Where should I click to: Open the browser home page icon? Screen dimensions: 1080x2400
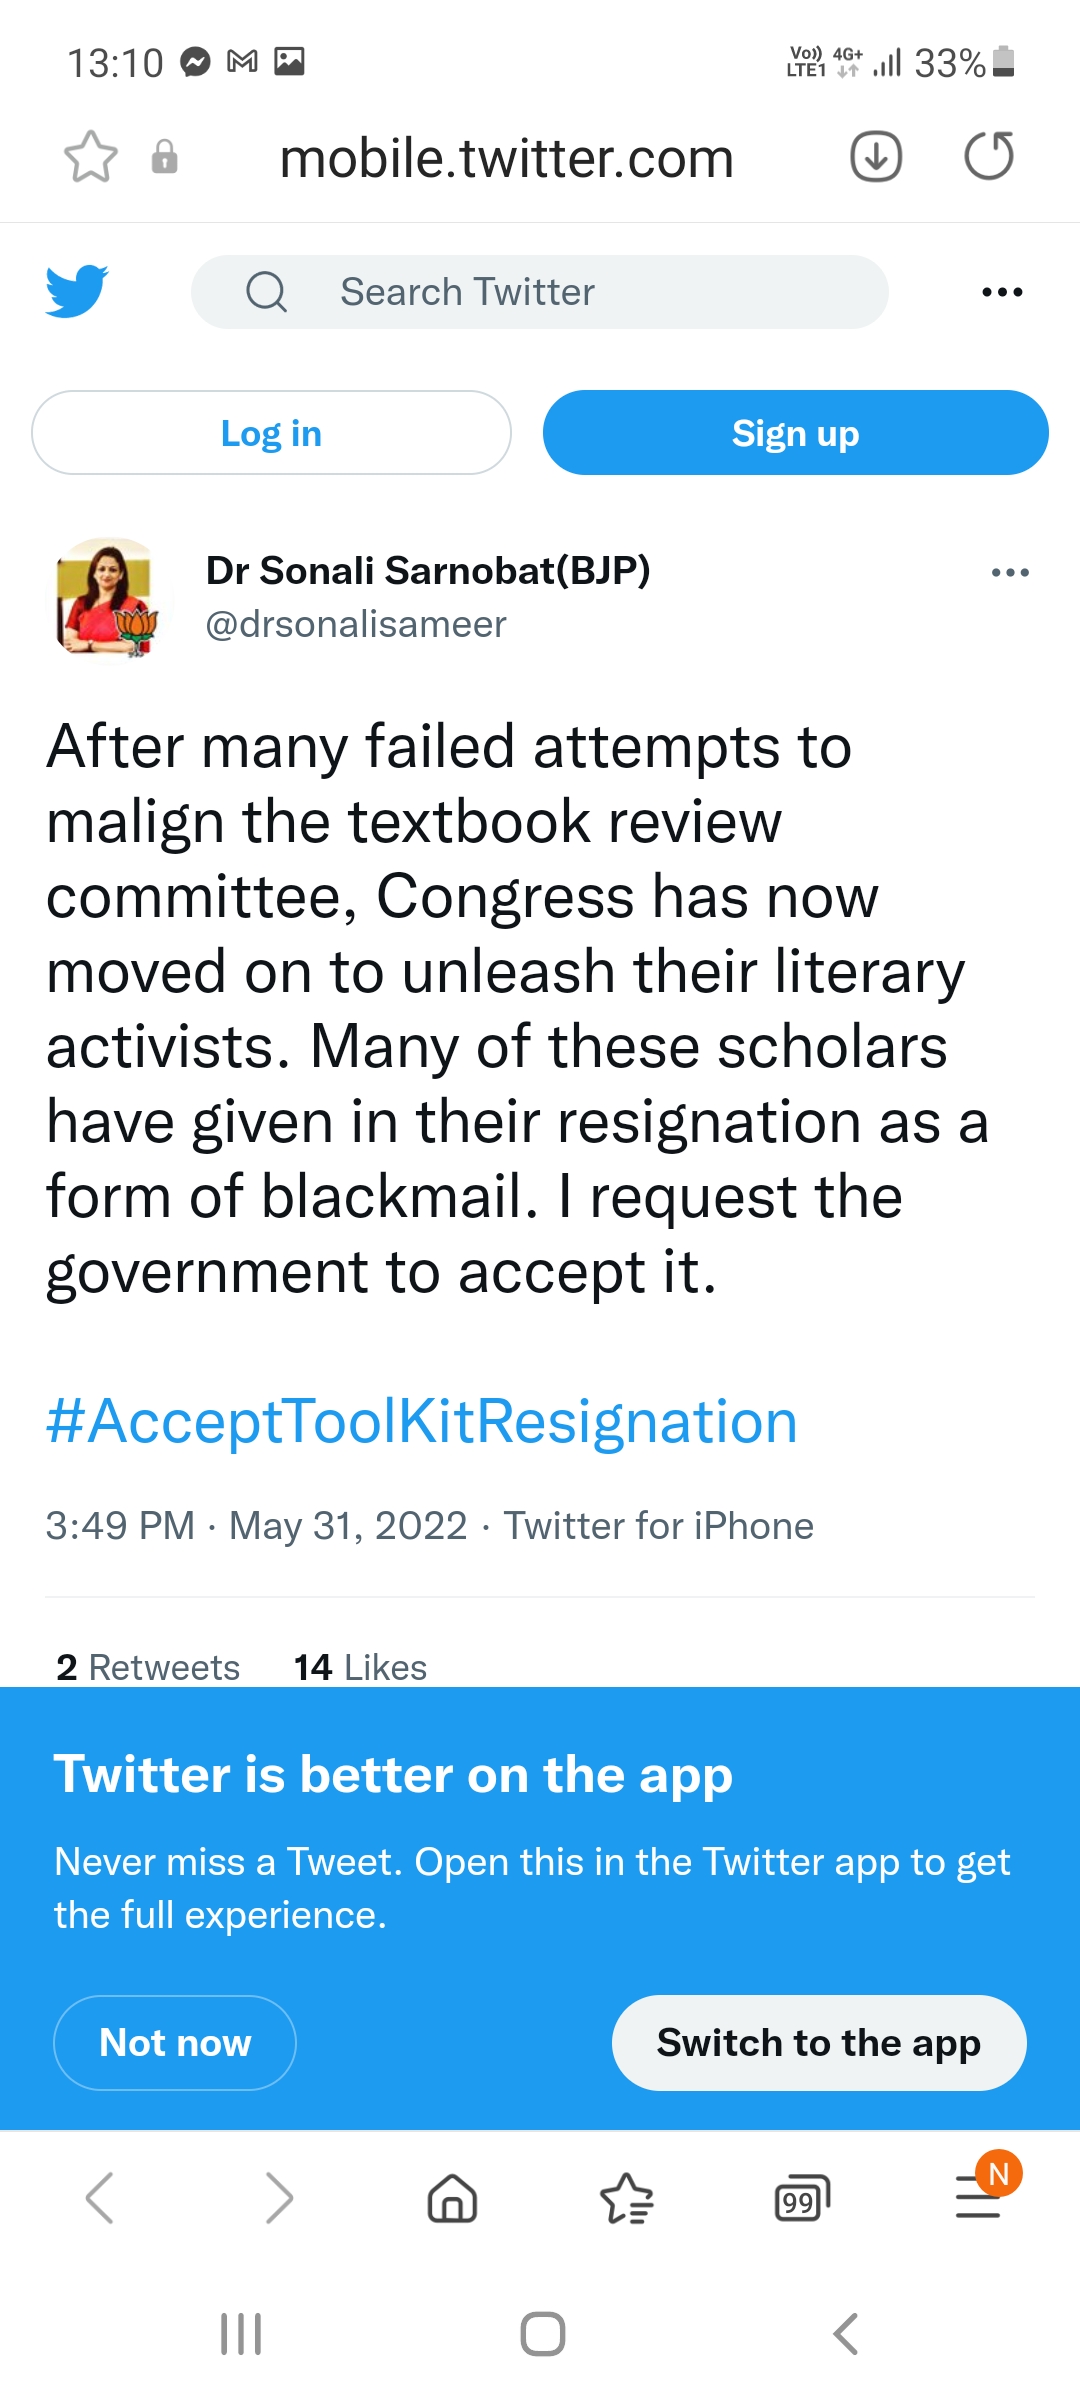click(x=452, y=2199)
